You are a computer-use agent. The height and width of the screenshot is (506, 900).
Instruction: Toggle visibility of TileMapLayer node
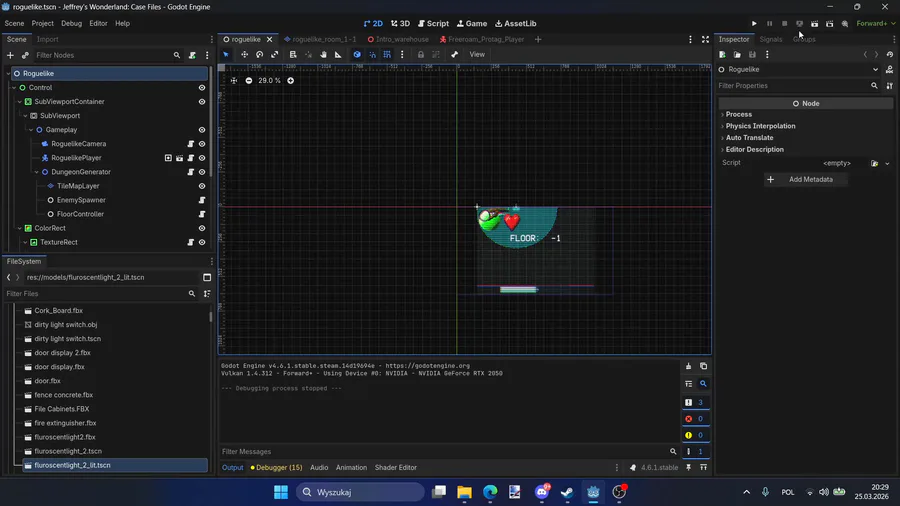tap(202, 186)
